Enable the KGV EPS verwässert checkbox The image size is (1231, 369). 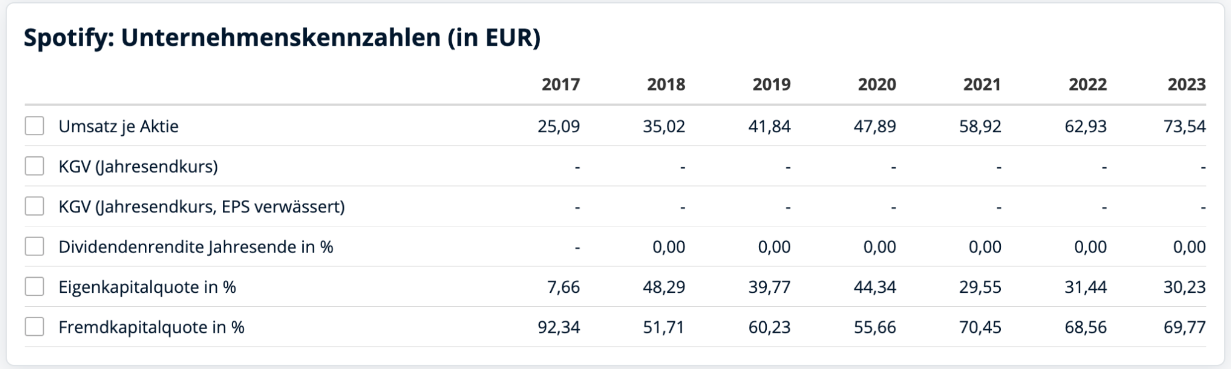[x=35, y=207]
